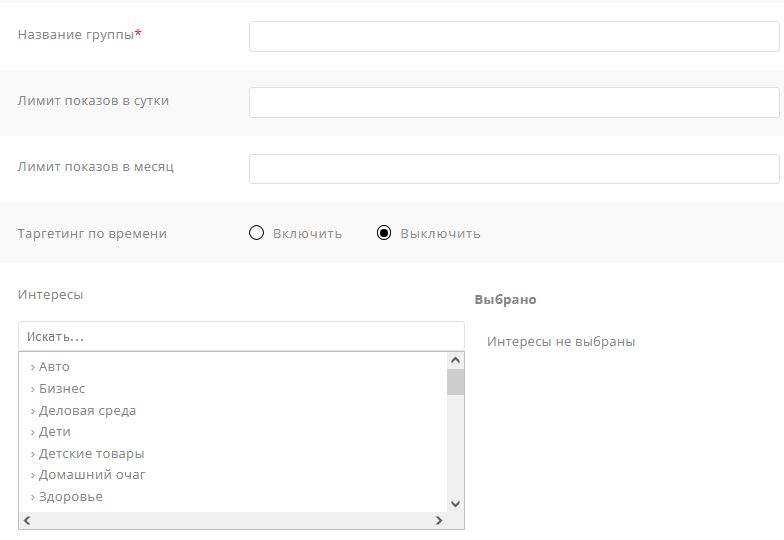
Task: Click the 'Название группы' input field
Action: (513, 37)
